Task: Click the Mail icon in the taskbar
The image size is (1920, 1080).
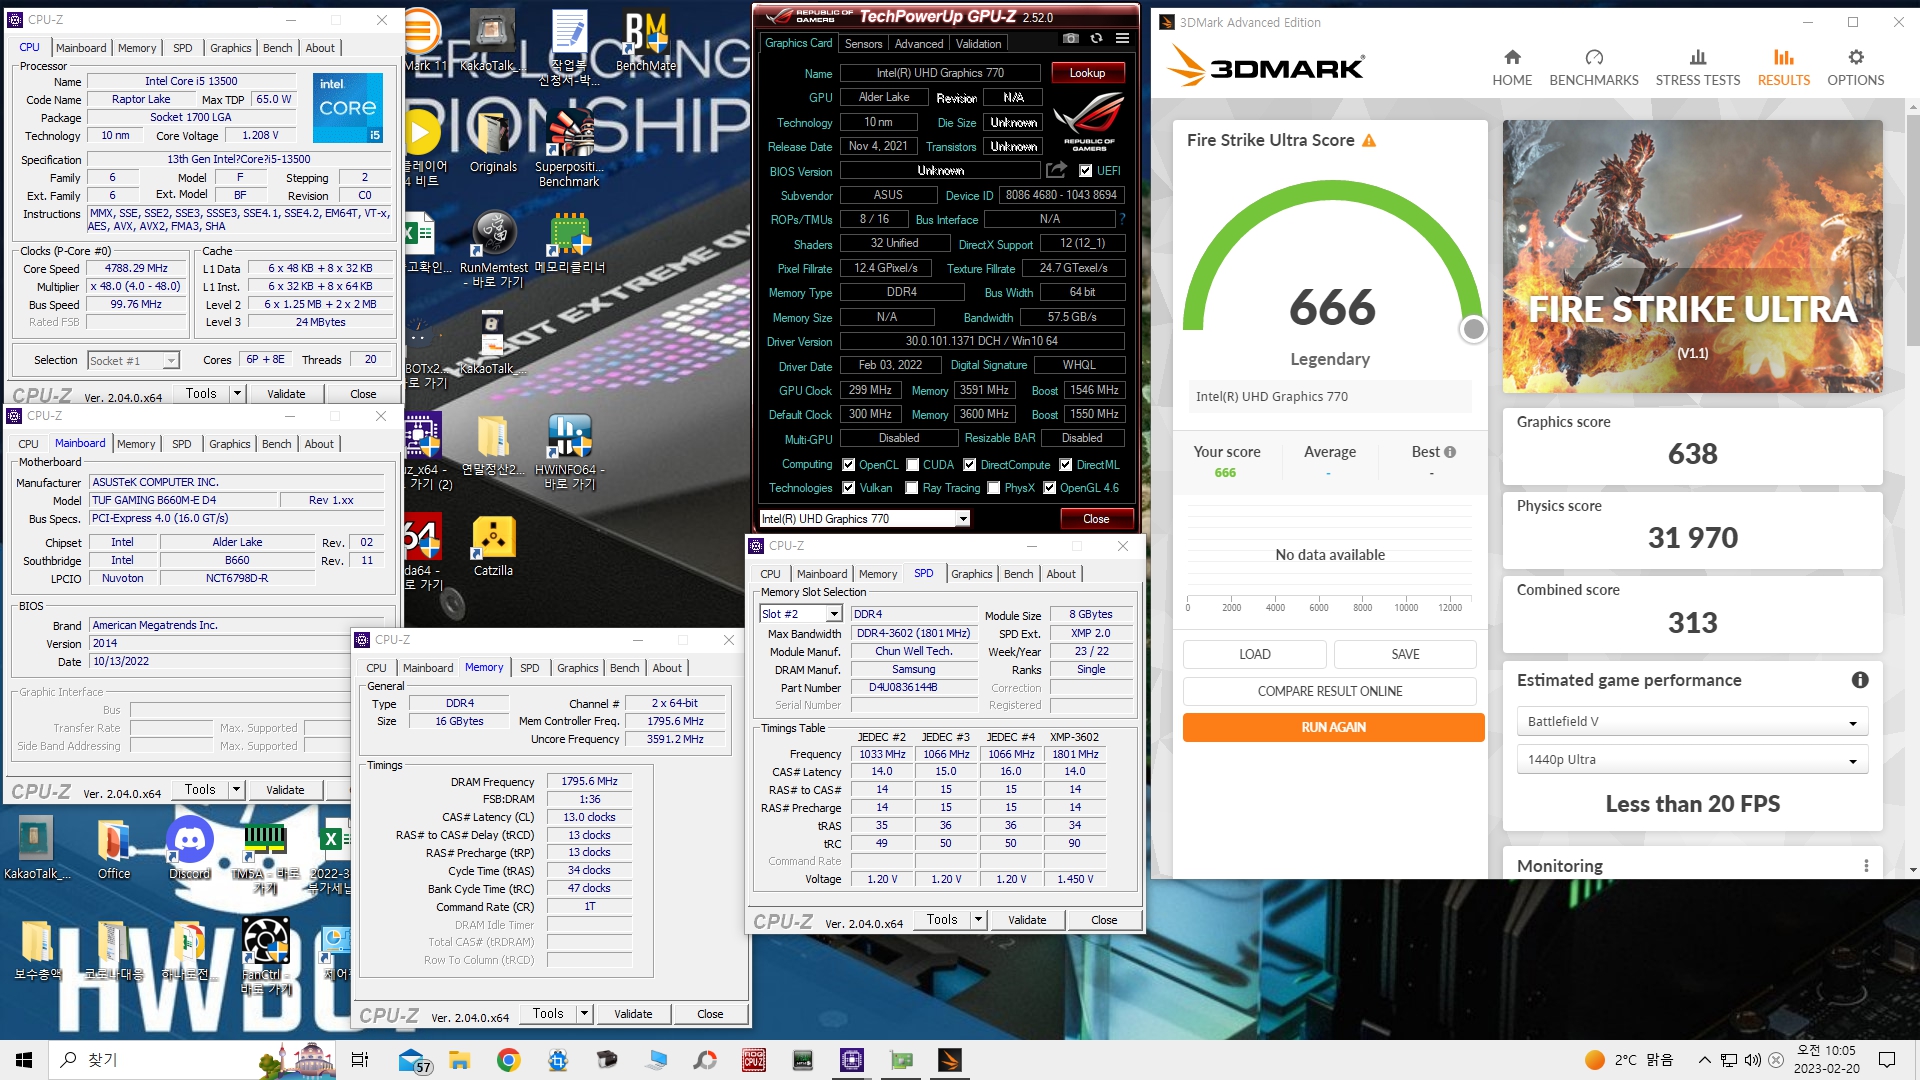Action: click(x=413, y=1060)
